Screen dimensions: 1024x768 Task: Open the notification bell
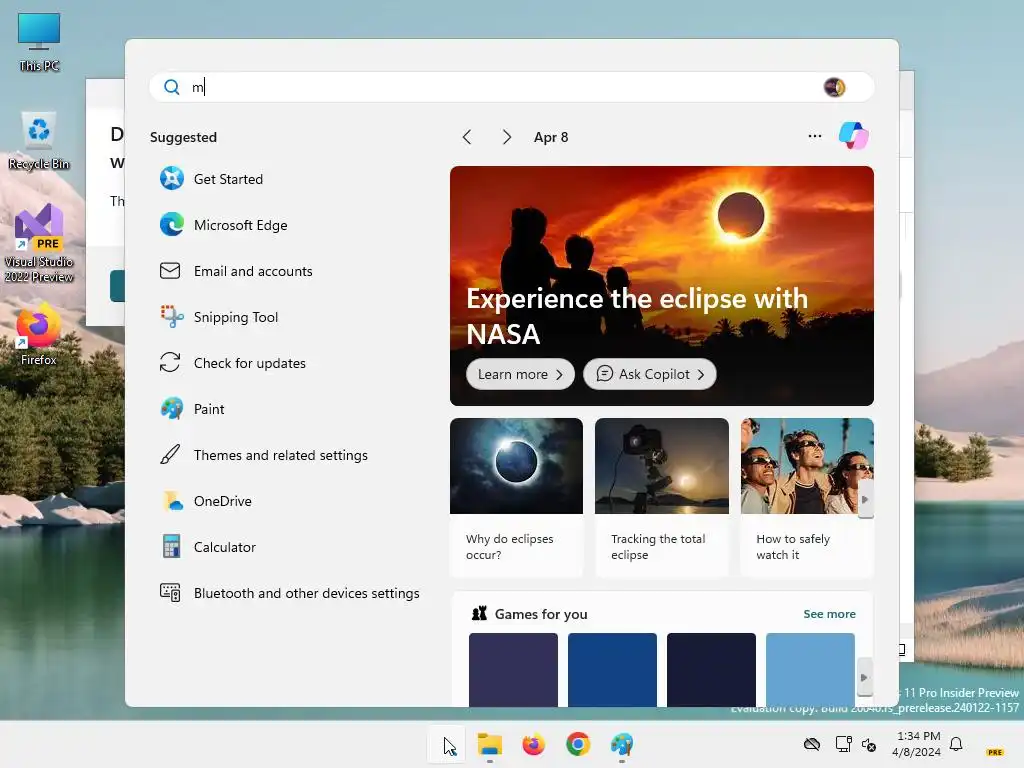[956, 744]
